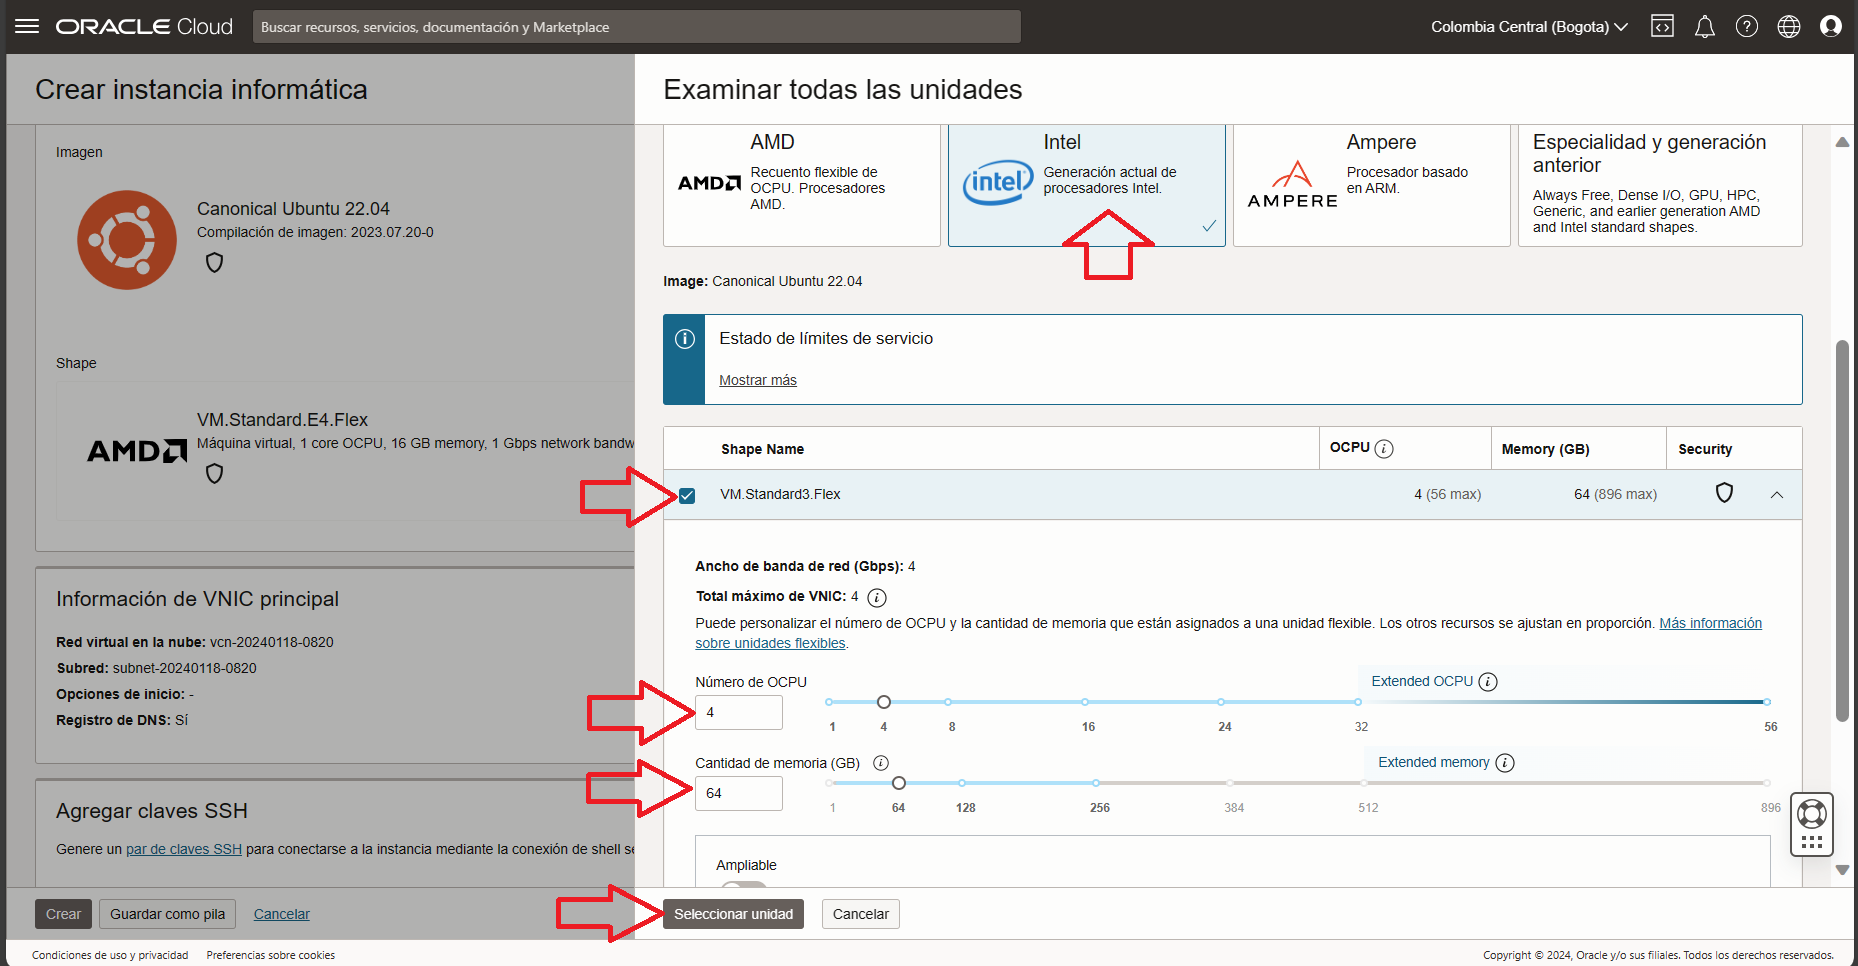Click Cantidad de memoria info icon
Viewport: 1858px width, 966px height.
click(x=881, y=763)
